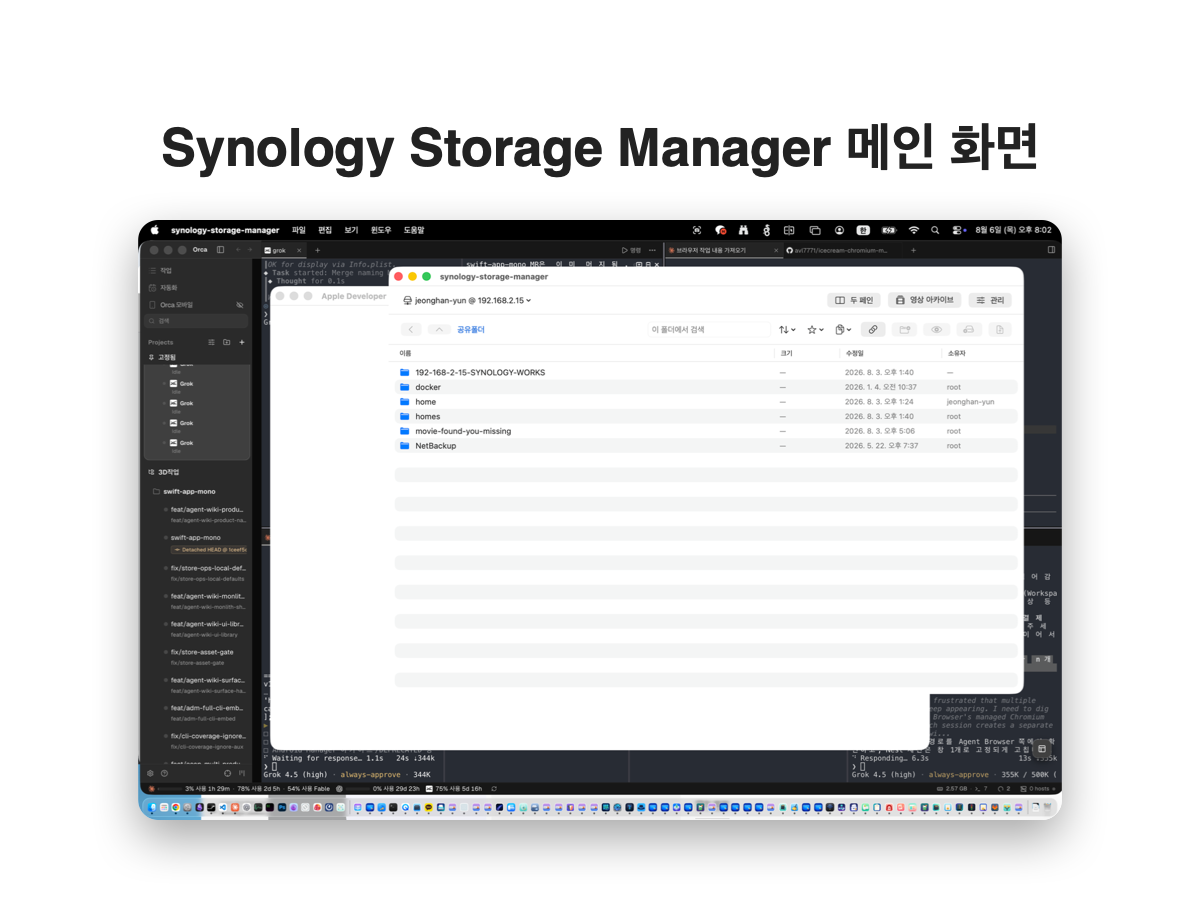The image size is (1200, 900).
Task: Open the 보기 menu
Action: click(351, 230)
